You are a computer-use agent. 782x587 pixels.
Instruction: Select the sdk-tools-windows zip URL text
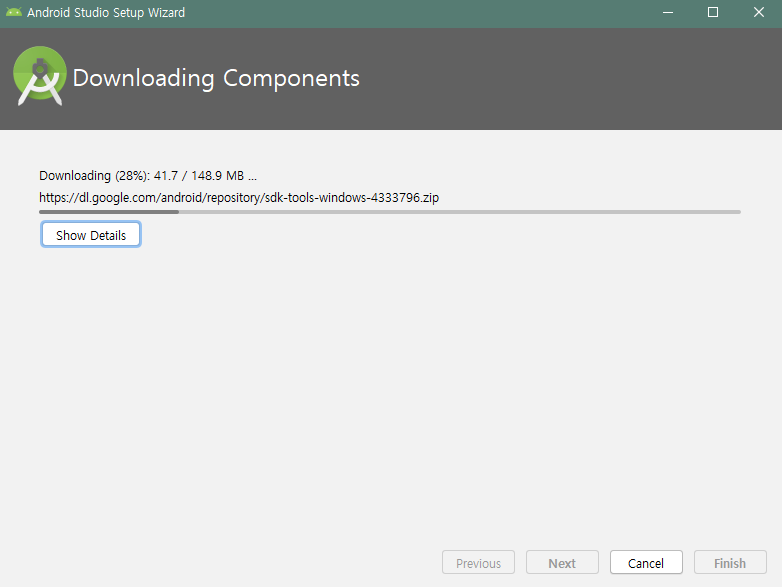239,198
